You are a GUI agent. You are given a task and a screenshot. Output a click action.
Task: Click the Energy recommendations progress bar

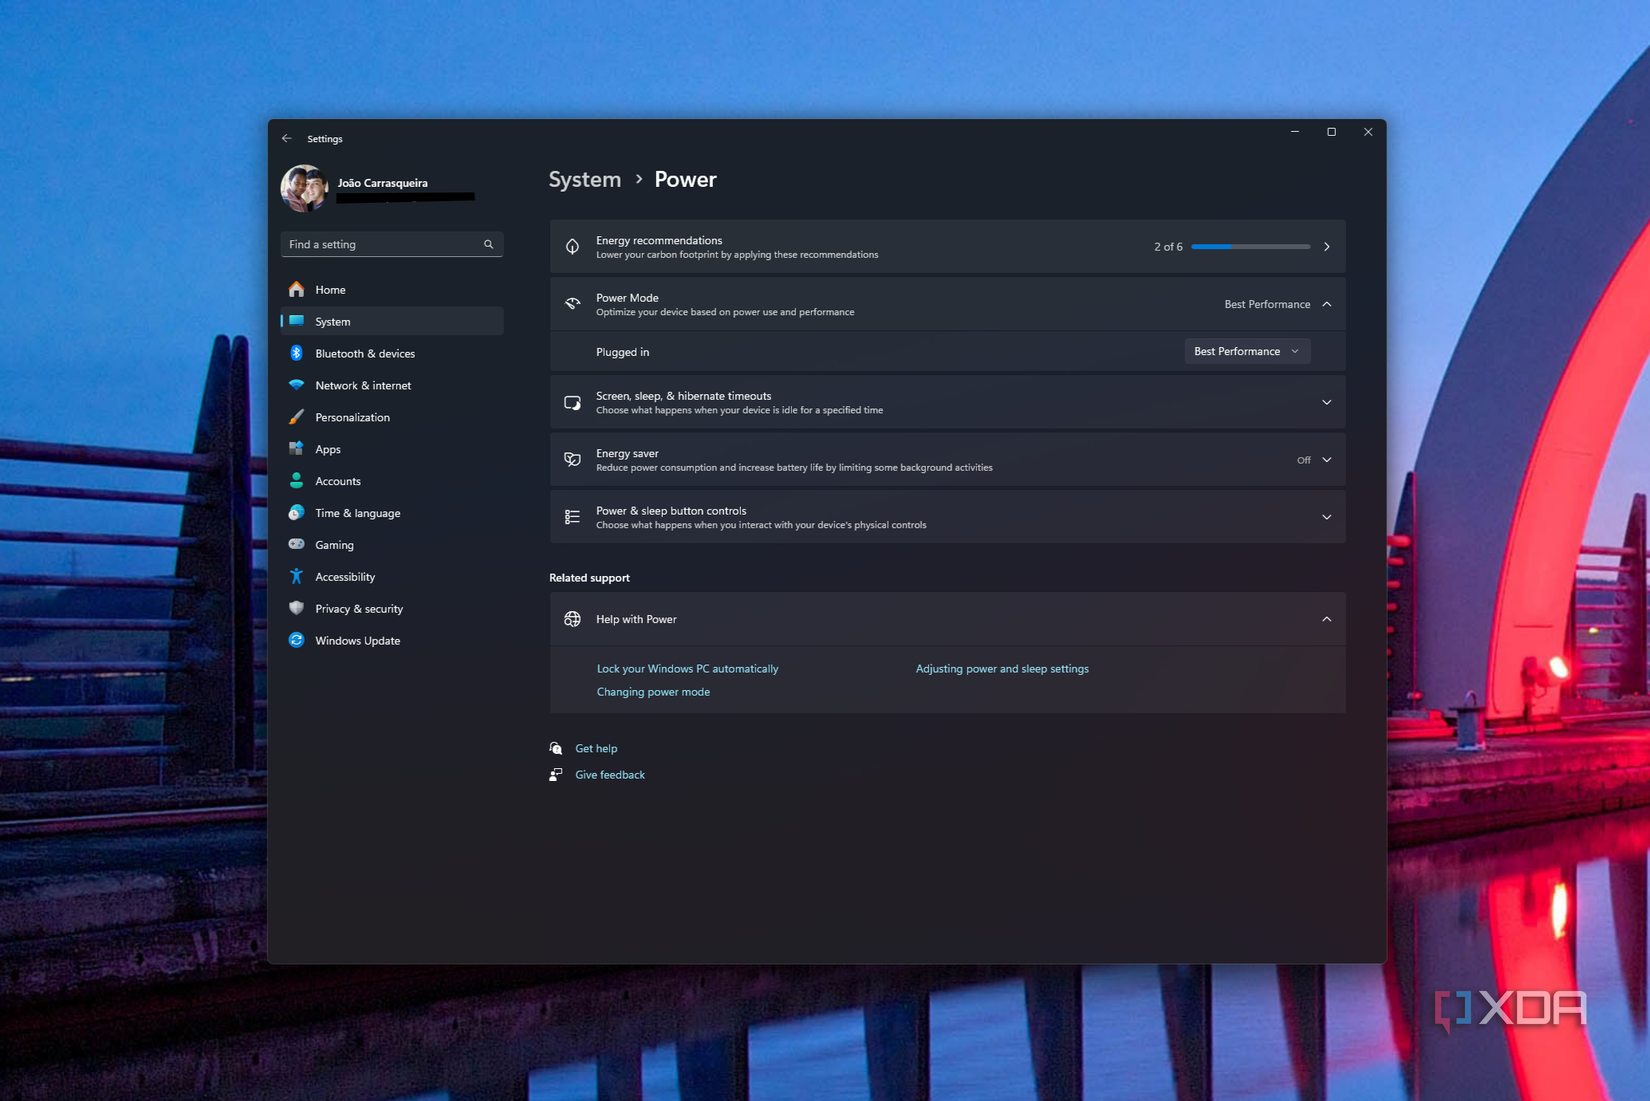(1250, 246)
